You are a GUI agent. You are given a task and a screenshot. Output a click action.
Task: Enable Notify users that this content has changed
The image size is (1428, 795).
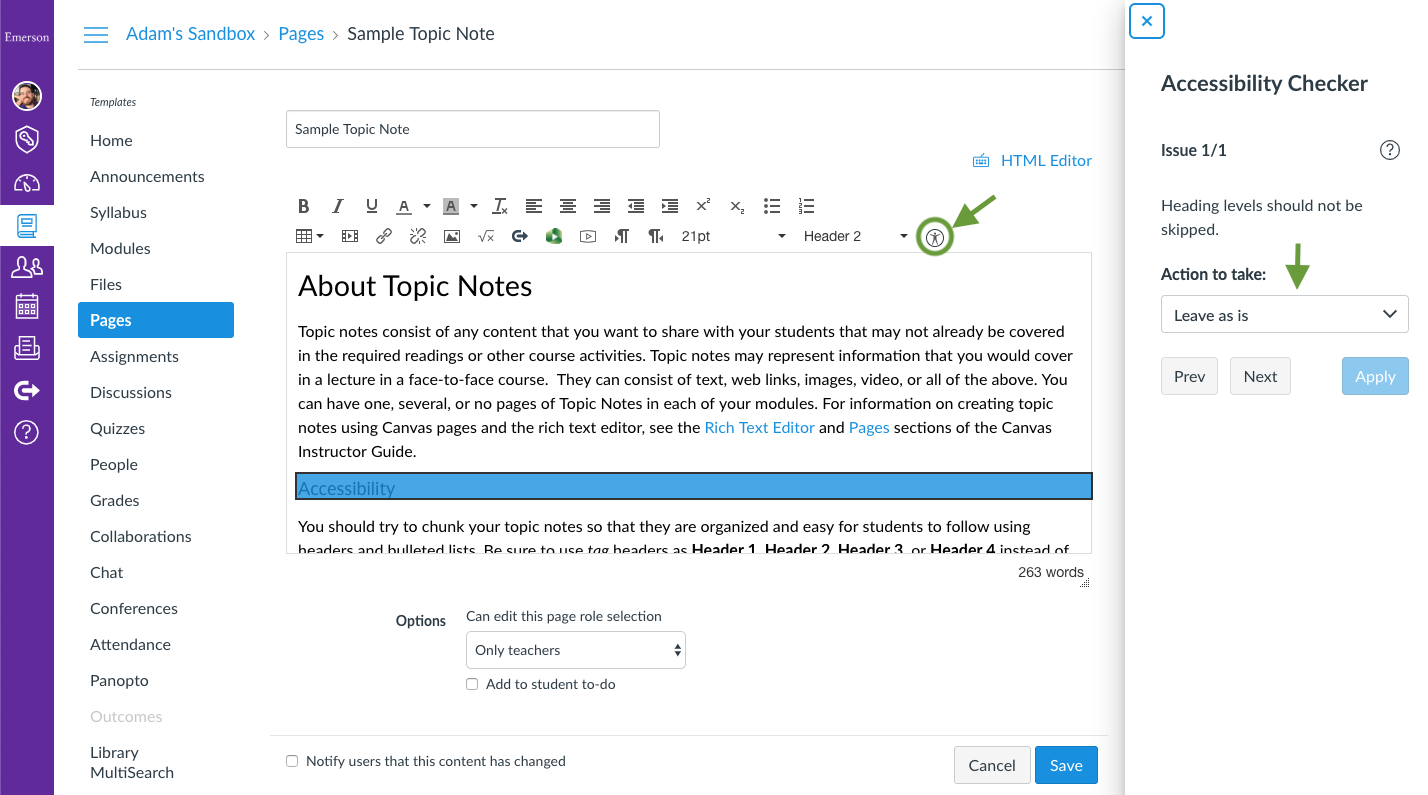292,761
